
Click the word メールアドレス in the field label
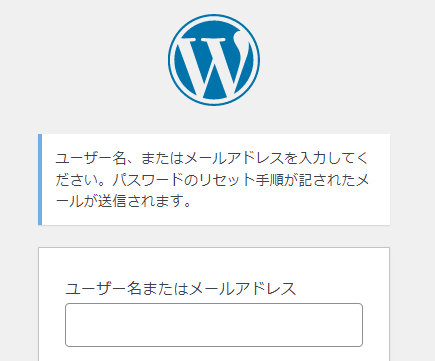tap(243, 289)
